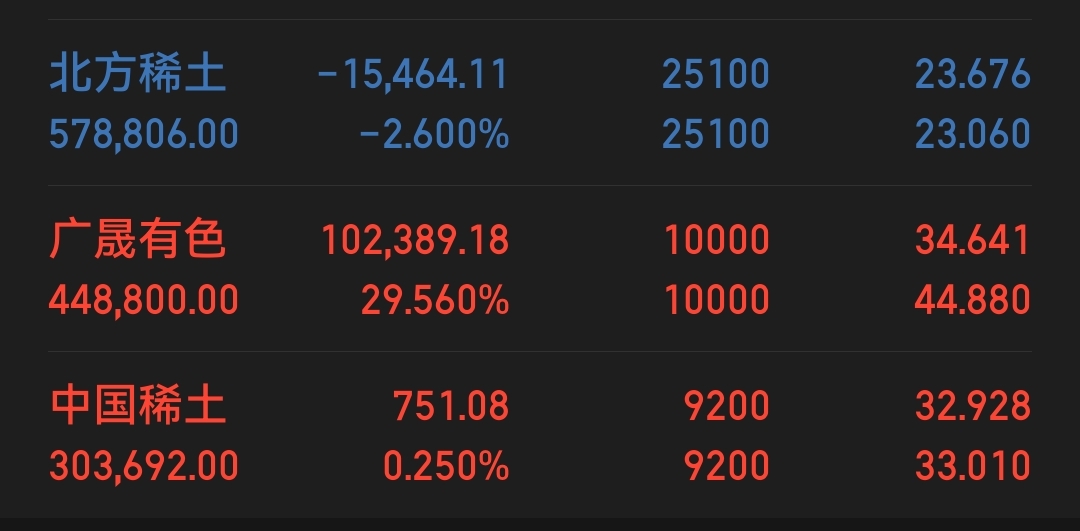This screenshot has width=1080, height=531.
Task: Click 广晟有色 current price 44.880
Action: click(x=973, y=300)
